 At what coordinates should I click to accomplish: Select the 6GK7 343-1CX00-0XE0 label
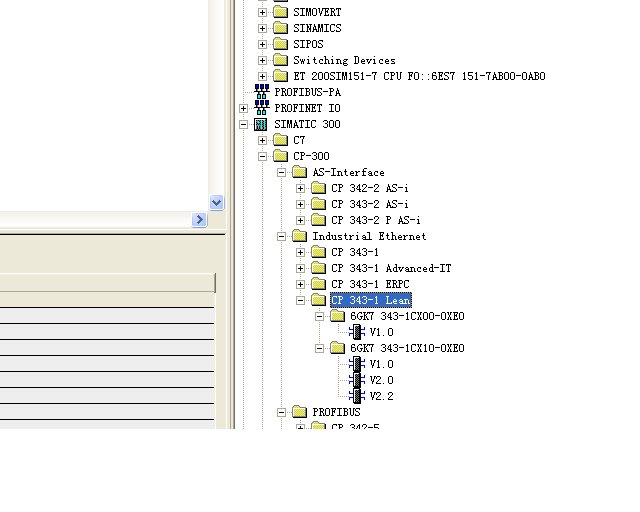click(x=407, y=316)
